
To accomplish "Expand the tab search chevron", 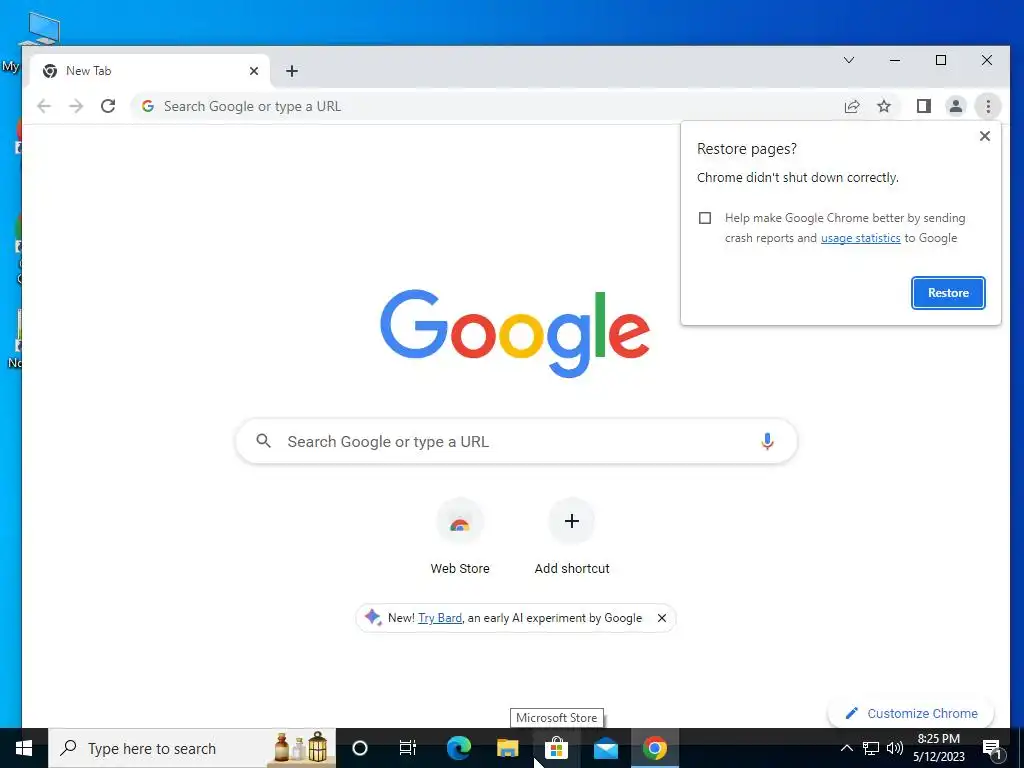I will pyautogui.click(x=849, y=60).
